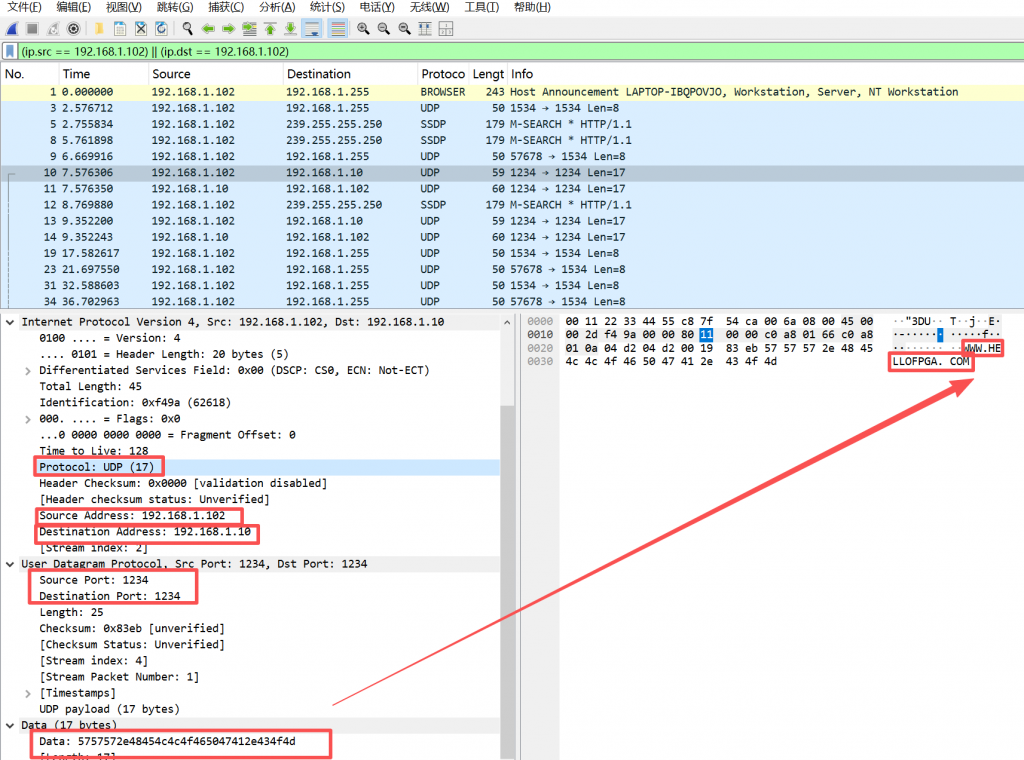Click the Destination column header

[318, 74]
